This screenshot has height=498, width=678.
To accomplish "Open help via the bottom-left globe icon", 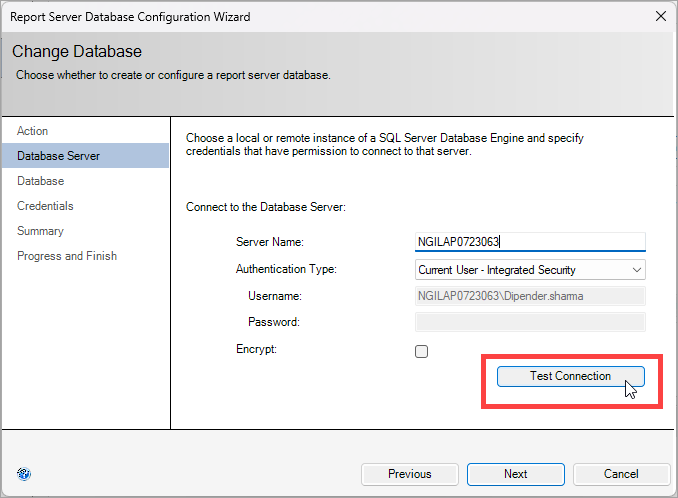I will [x=24, y=474].
